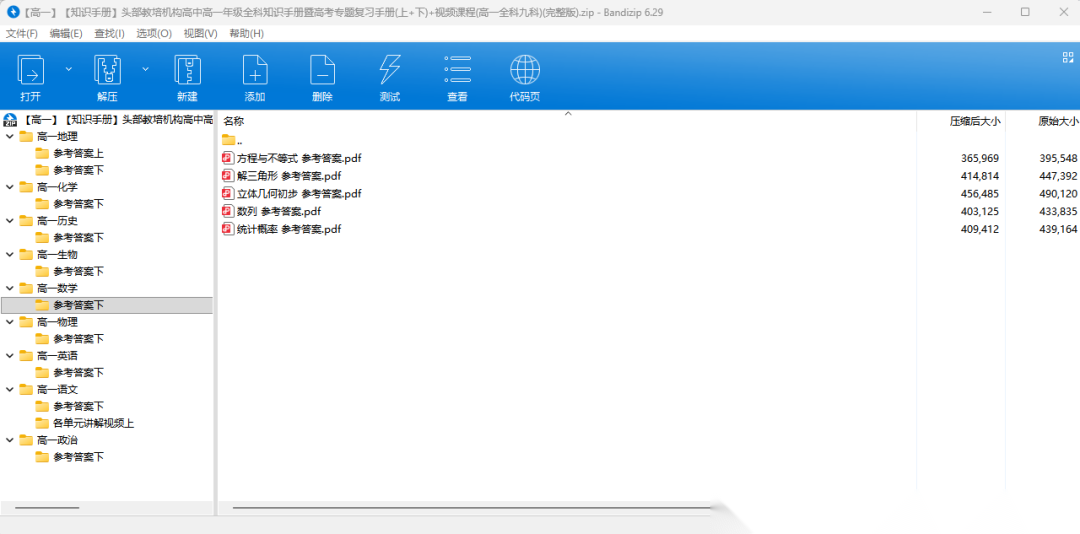This screenshot has width=1080, height=534.
Task: Click the file list horizontal scrollbar
Action: pyautogui.click(x=470, y=508)
